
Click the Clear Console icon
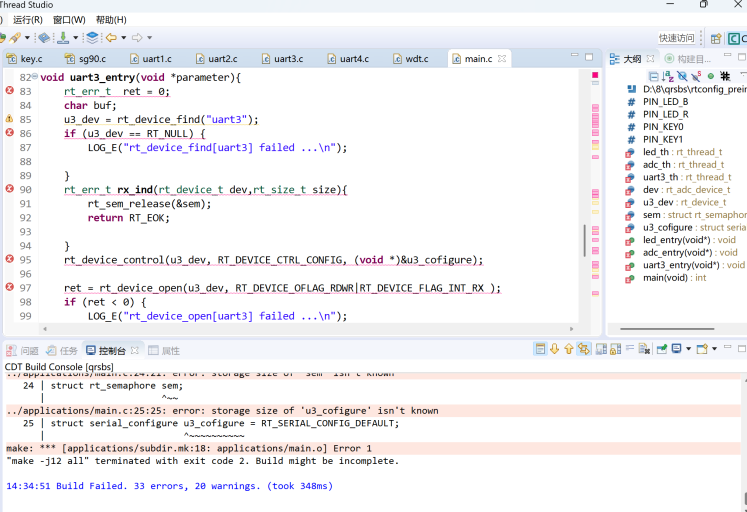pyautogui.click(x=644, y=349)
